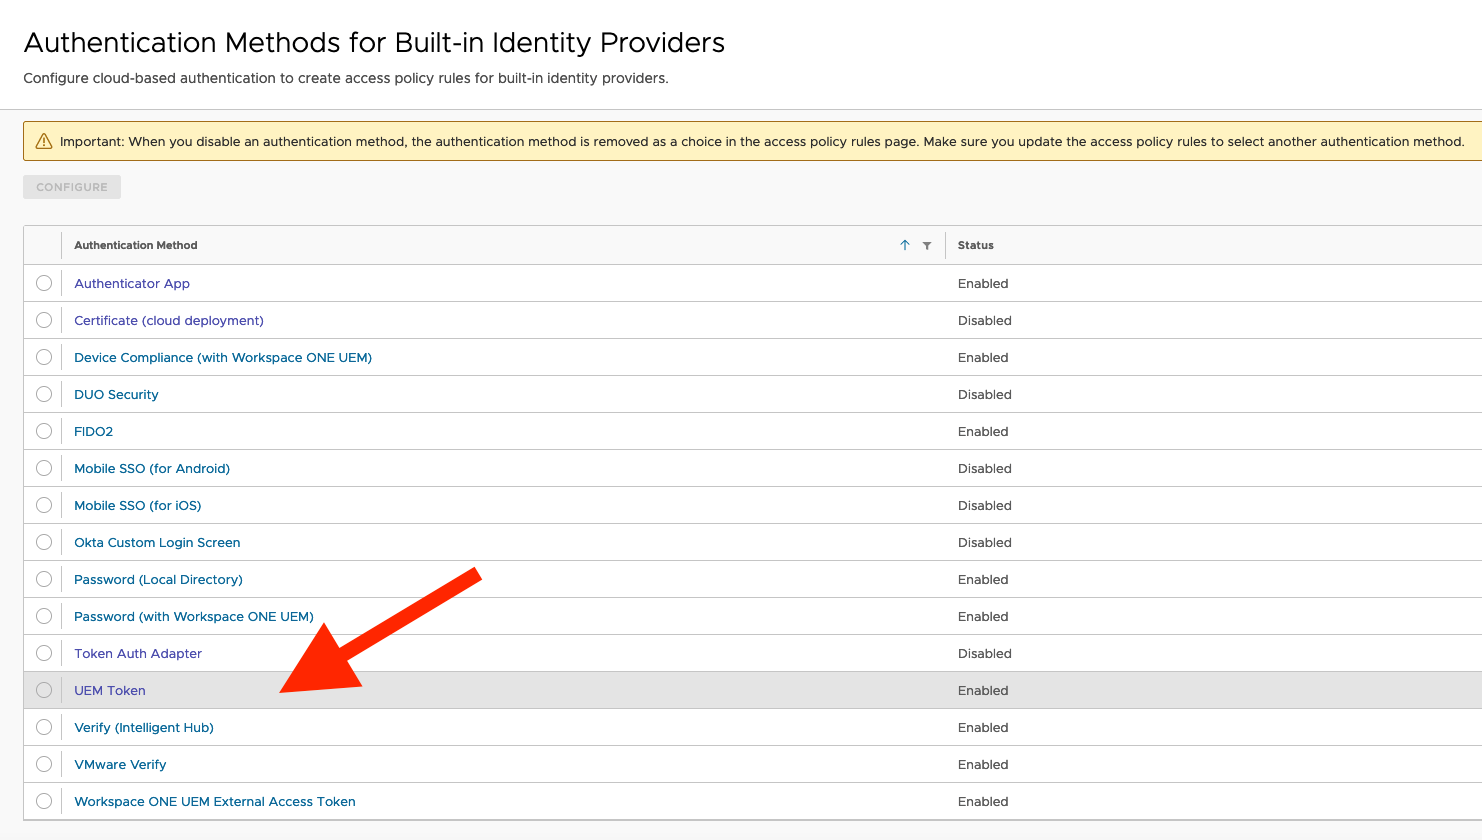Viewport: 1482px width, 840px height.
Task: Open Workspace ONE UEM External Access Token link
Action: coord(215,802)
